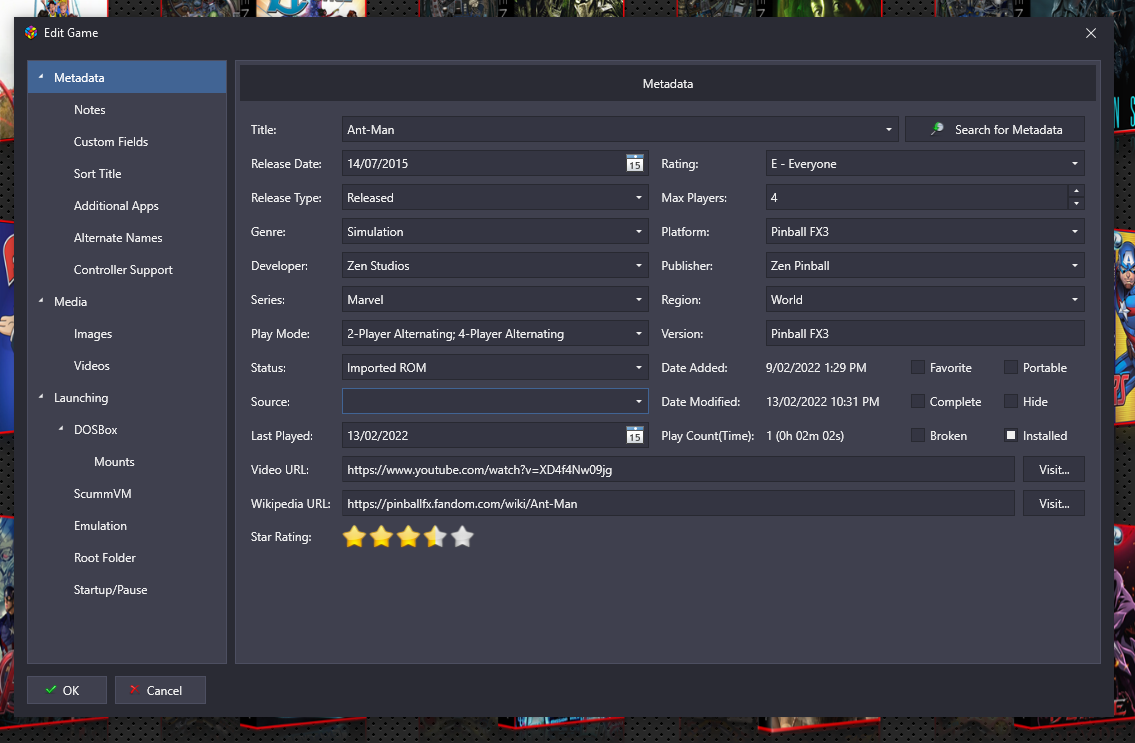Screen dimensions: 1135x743
Task: Click the Wikipedia URL text field
Action: click(678, 503)
